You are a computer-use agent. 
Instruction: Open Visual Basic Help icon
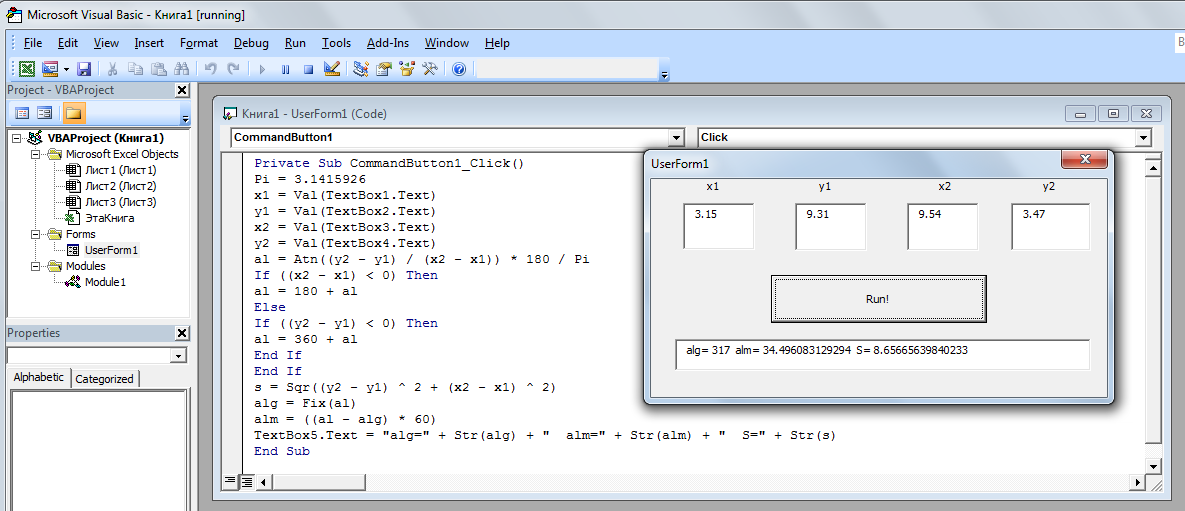[458, 70]
